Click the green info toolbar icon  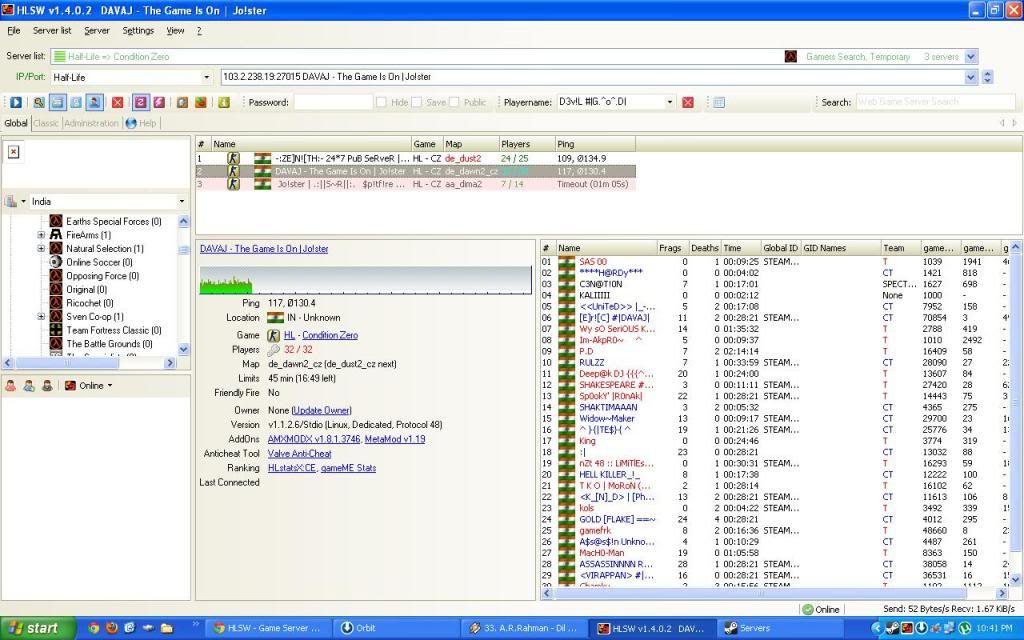(224, 102)
